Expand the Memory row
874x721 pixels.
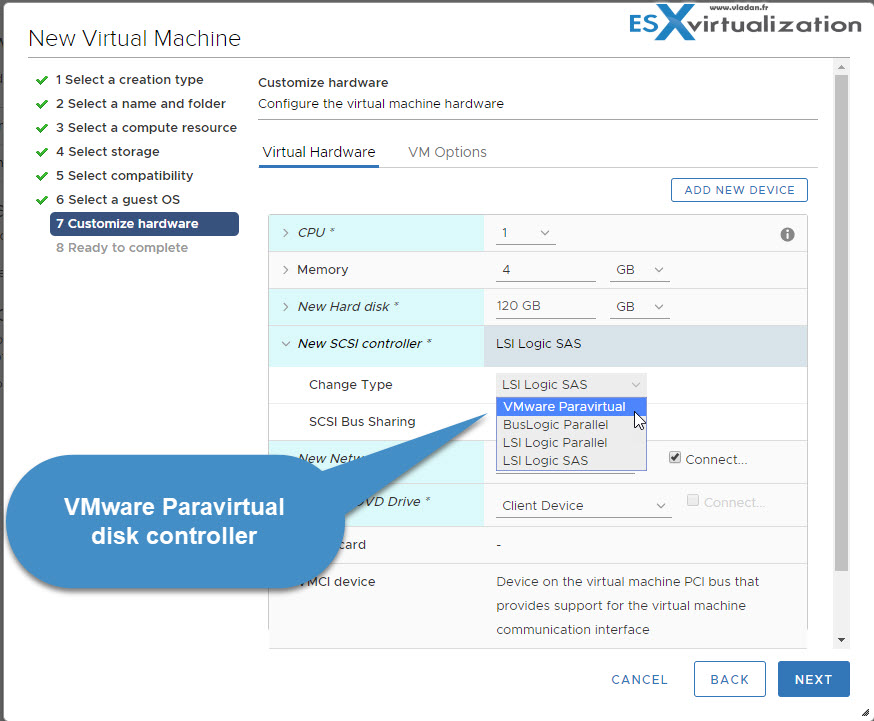pos(285,270)
